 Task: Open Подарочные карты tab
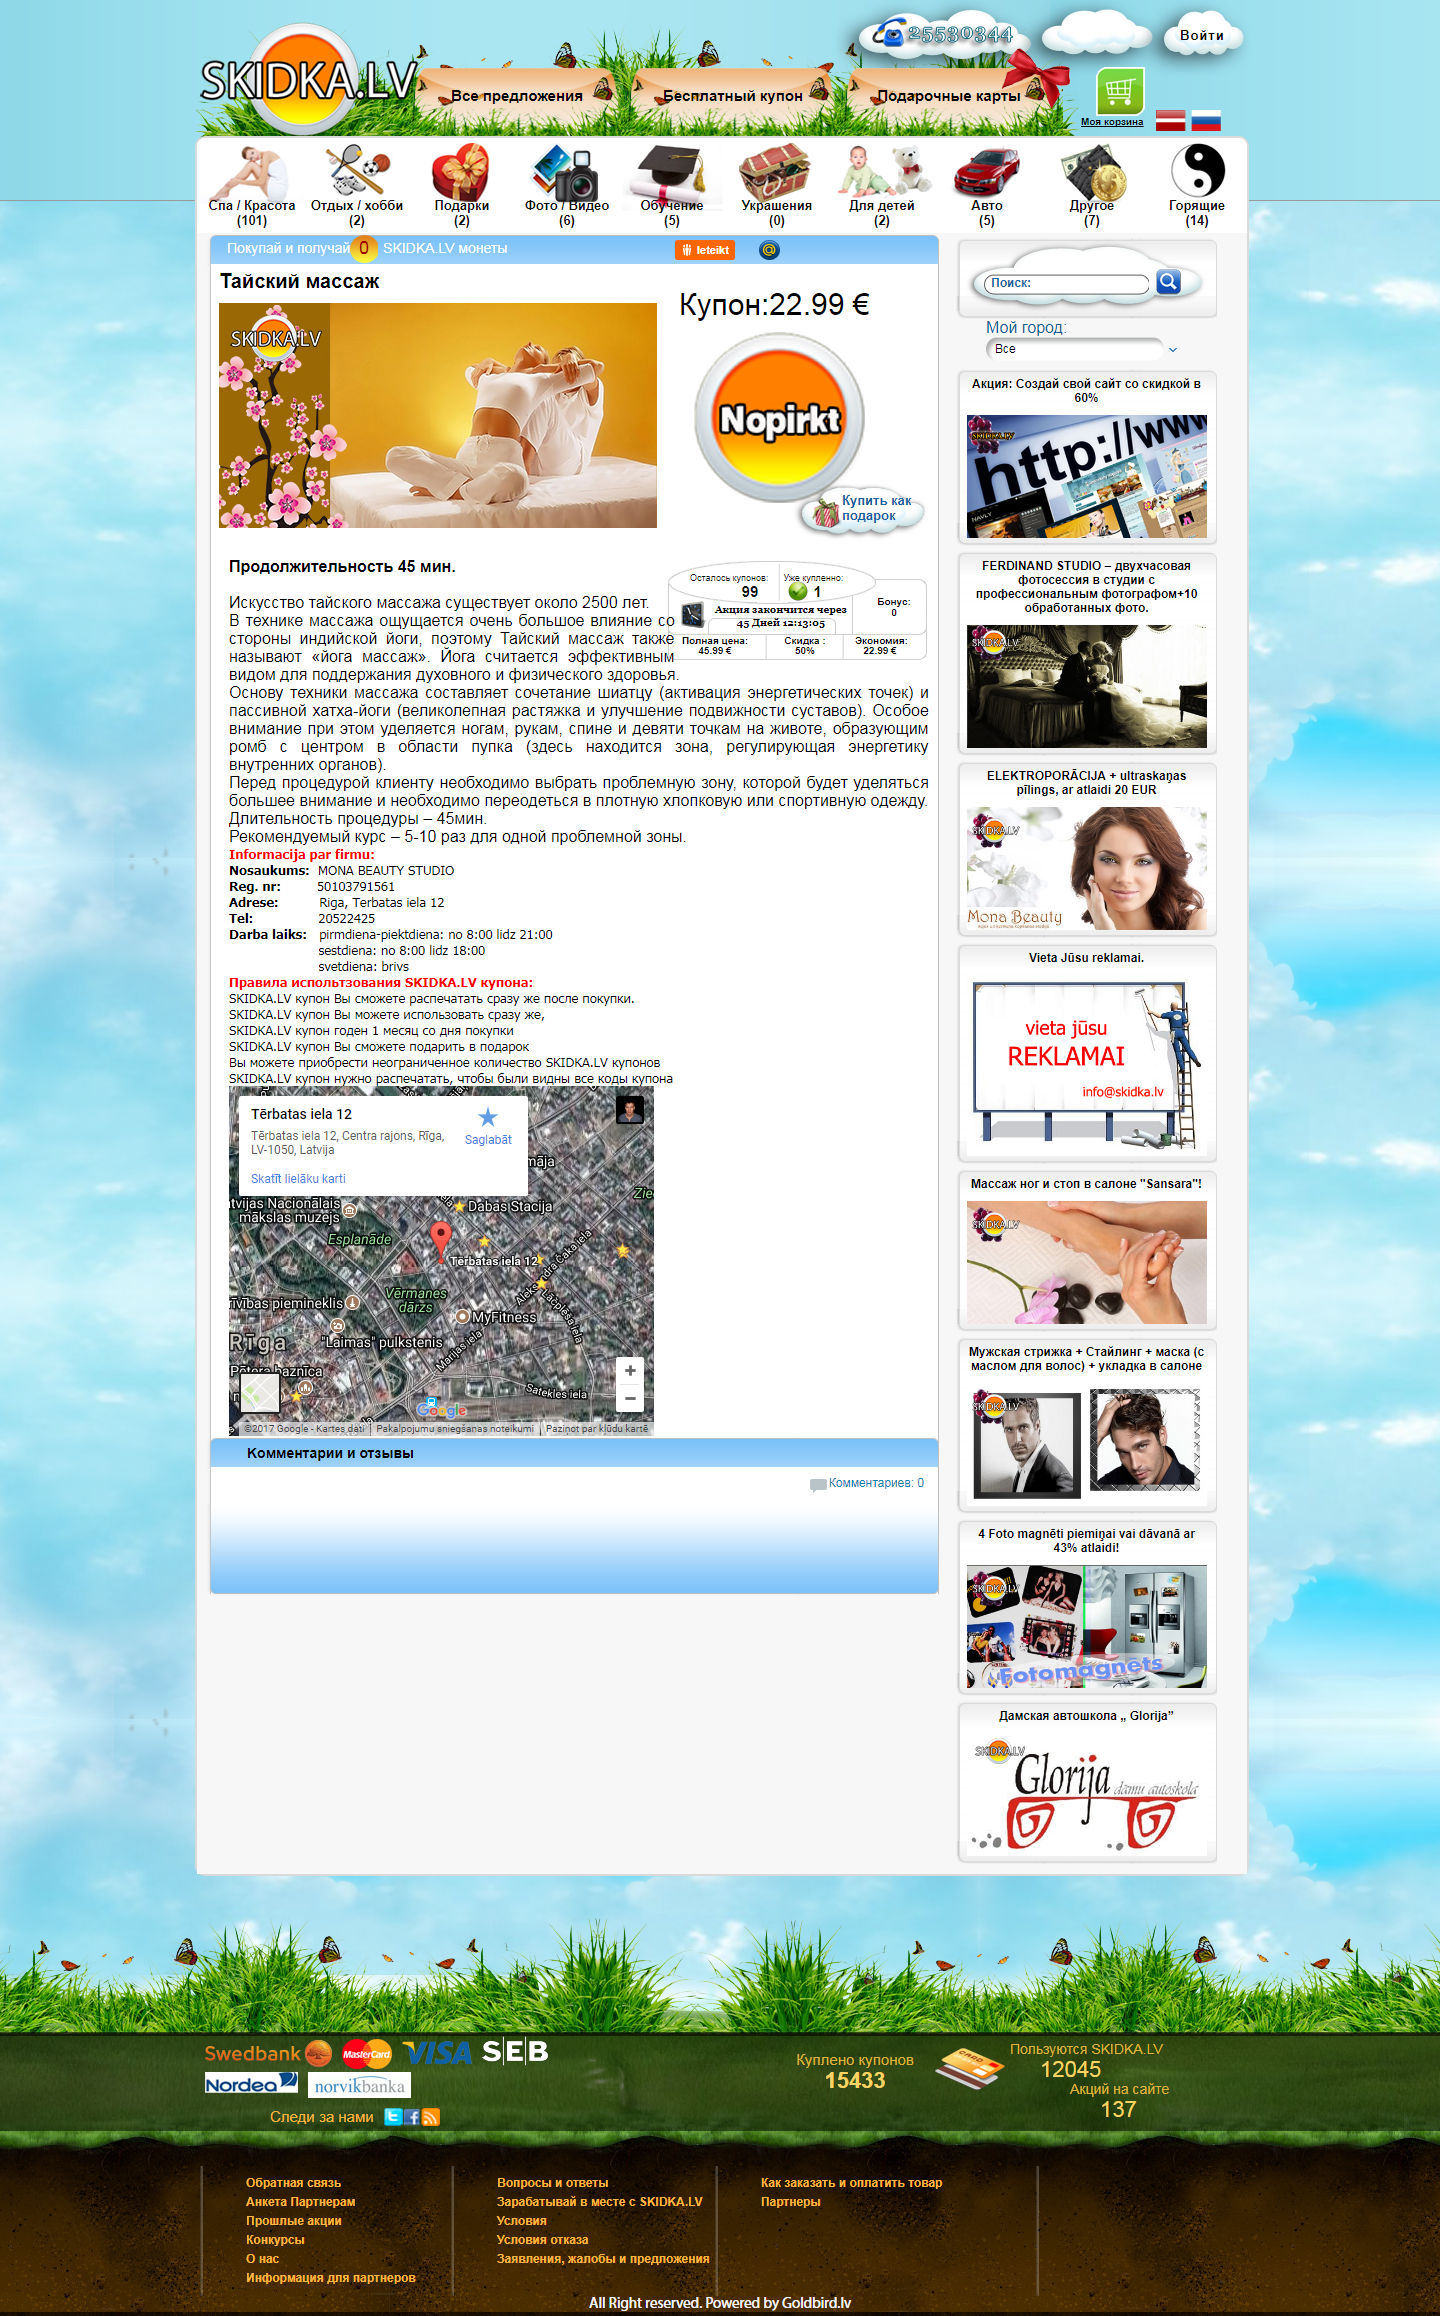click(949, 96)
